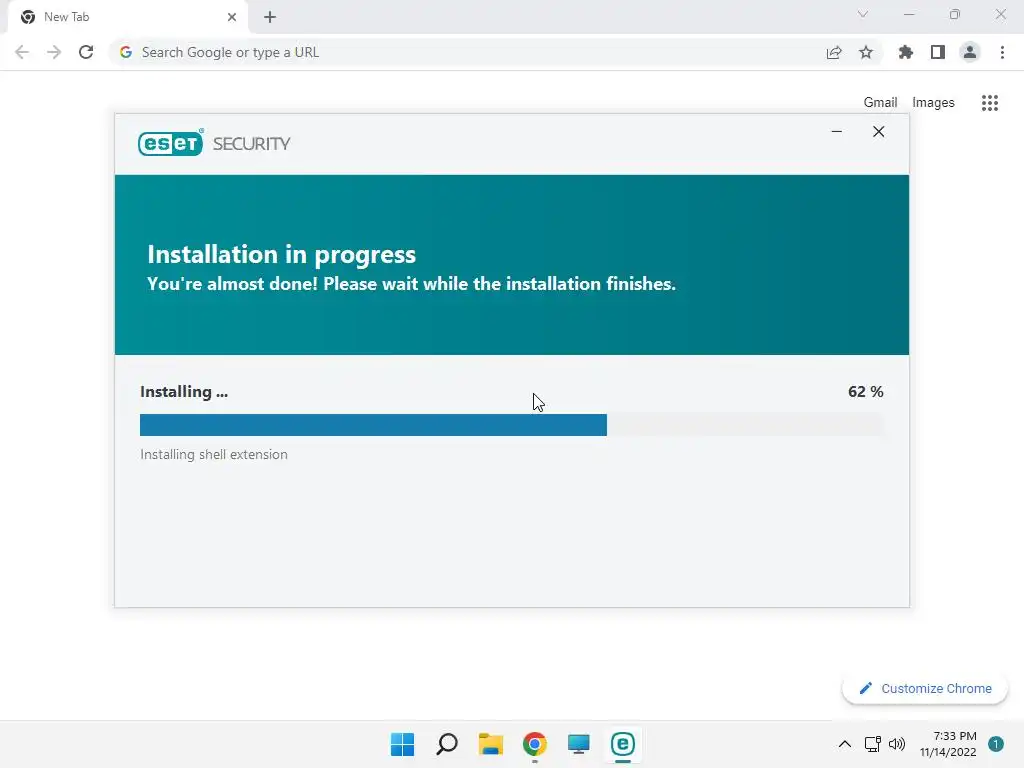
Task: Go forward in Chrome browser
Action: coord(54,52)
